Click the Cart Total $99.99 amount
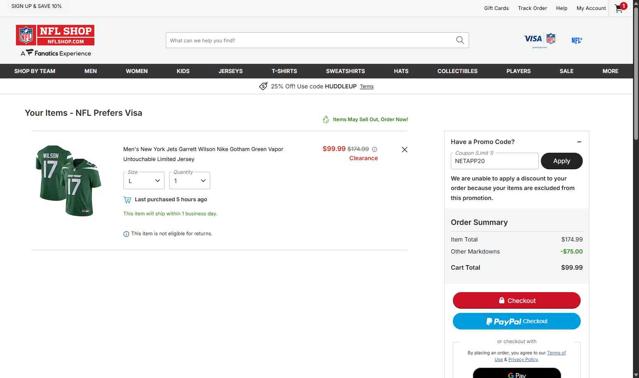The image size is (639, 378). [x=572, y=268]
